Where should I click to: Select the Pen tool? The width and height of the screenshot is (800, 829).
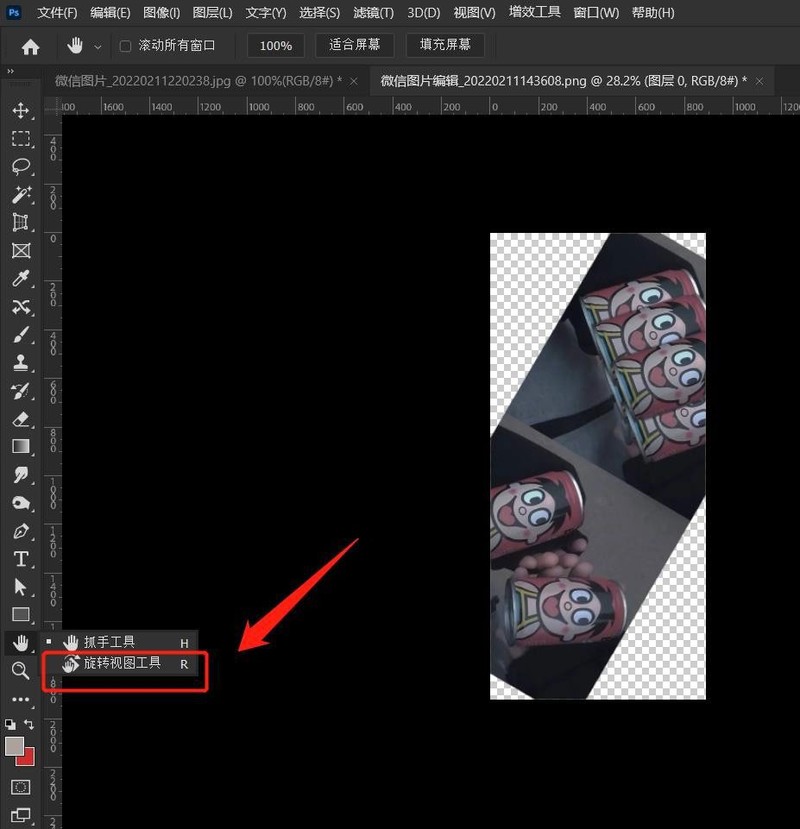(x=20, y=531)
